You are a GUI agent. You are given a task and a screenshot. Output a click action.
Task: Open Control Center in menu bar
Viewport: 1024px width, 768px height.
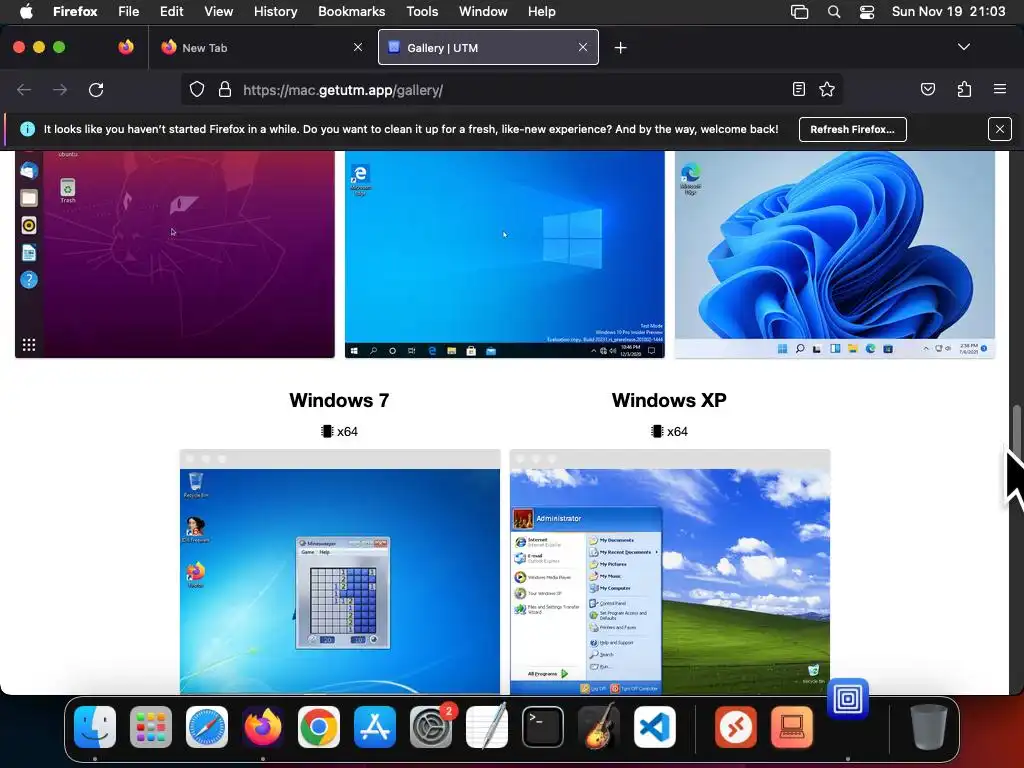[867, 11]
